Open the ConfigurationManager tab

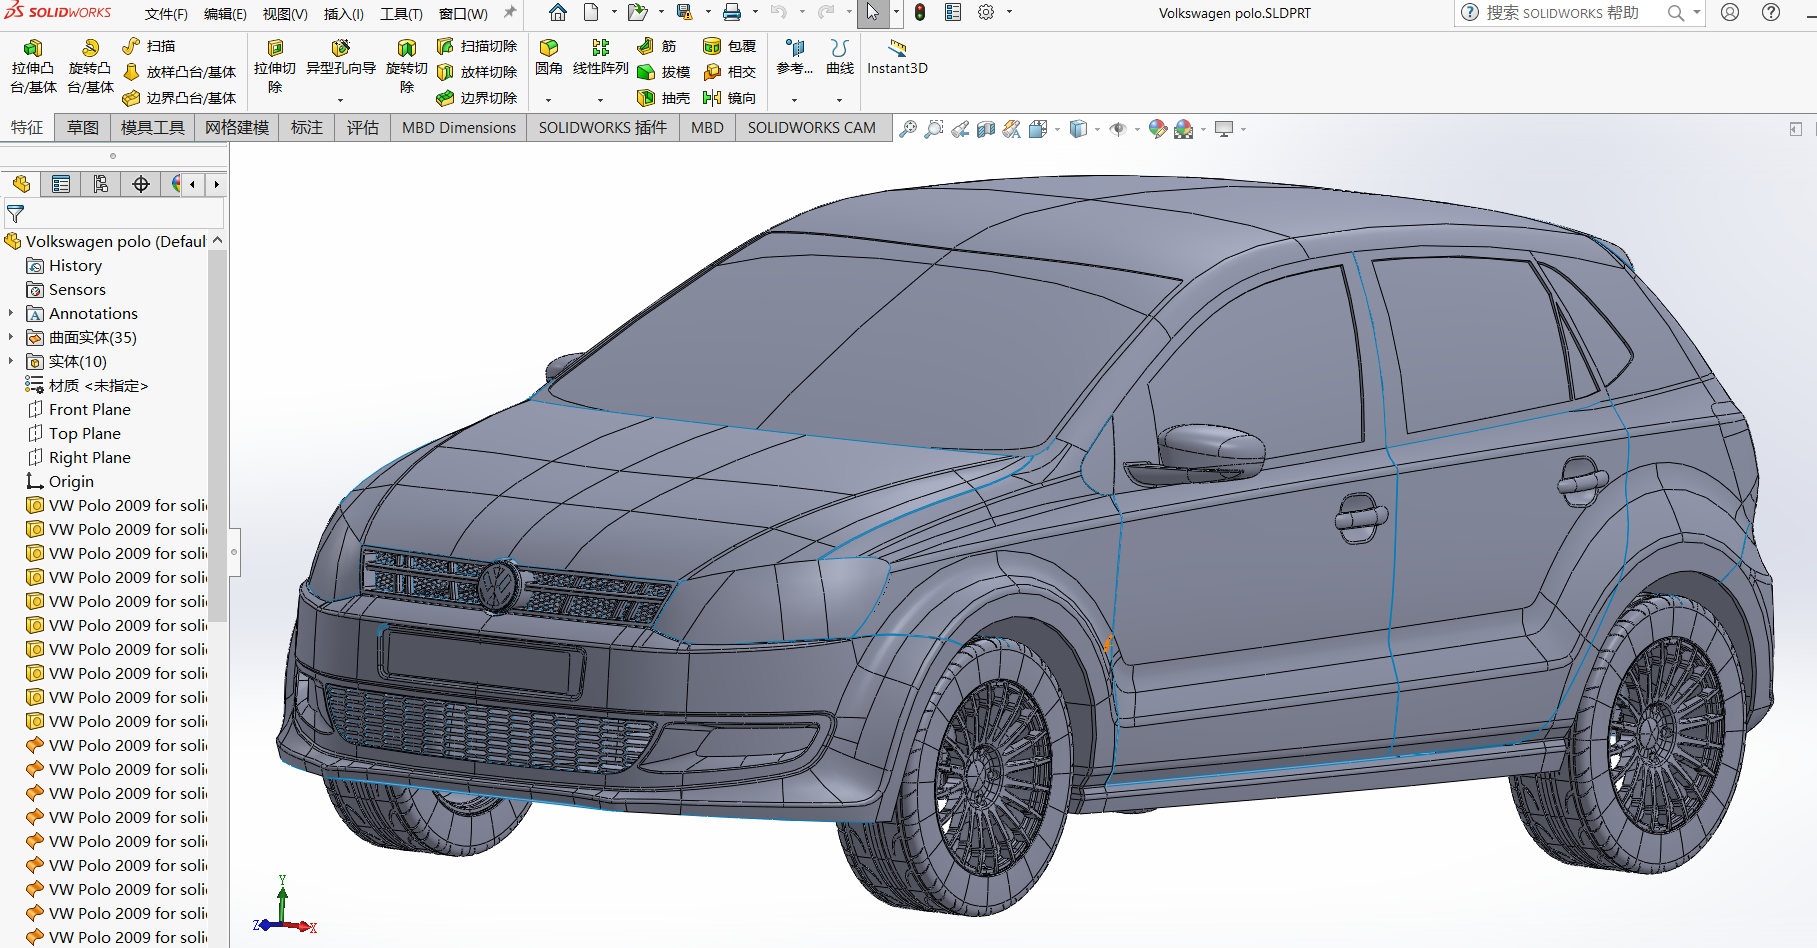click(101, 184)
